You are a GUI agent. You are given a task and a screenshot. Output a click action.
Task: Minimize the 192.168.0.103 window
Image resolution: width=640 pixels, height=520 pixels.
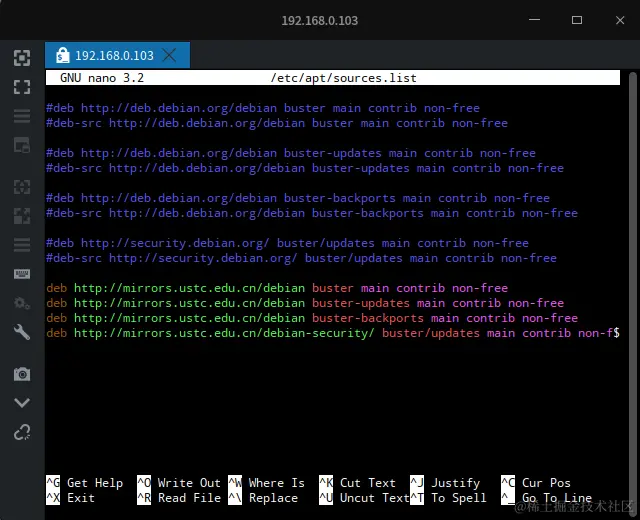(x=534, y=20)
